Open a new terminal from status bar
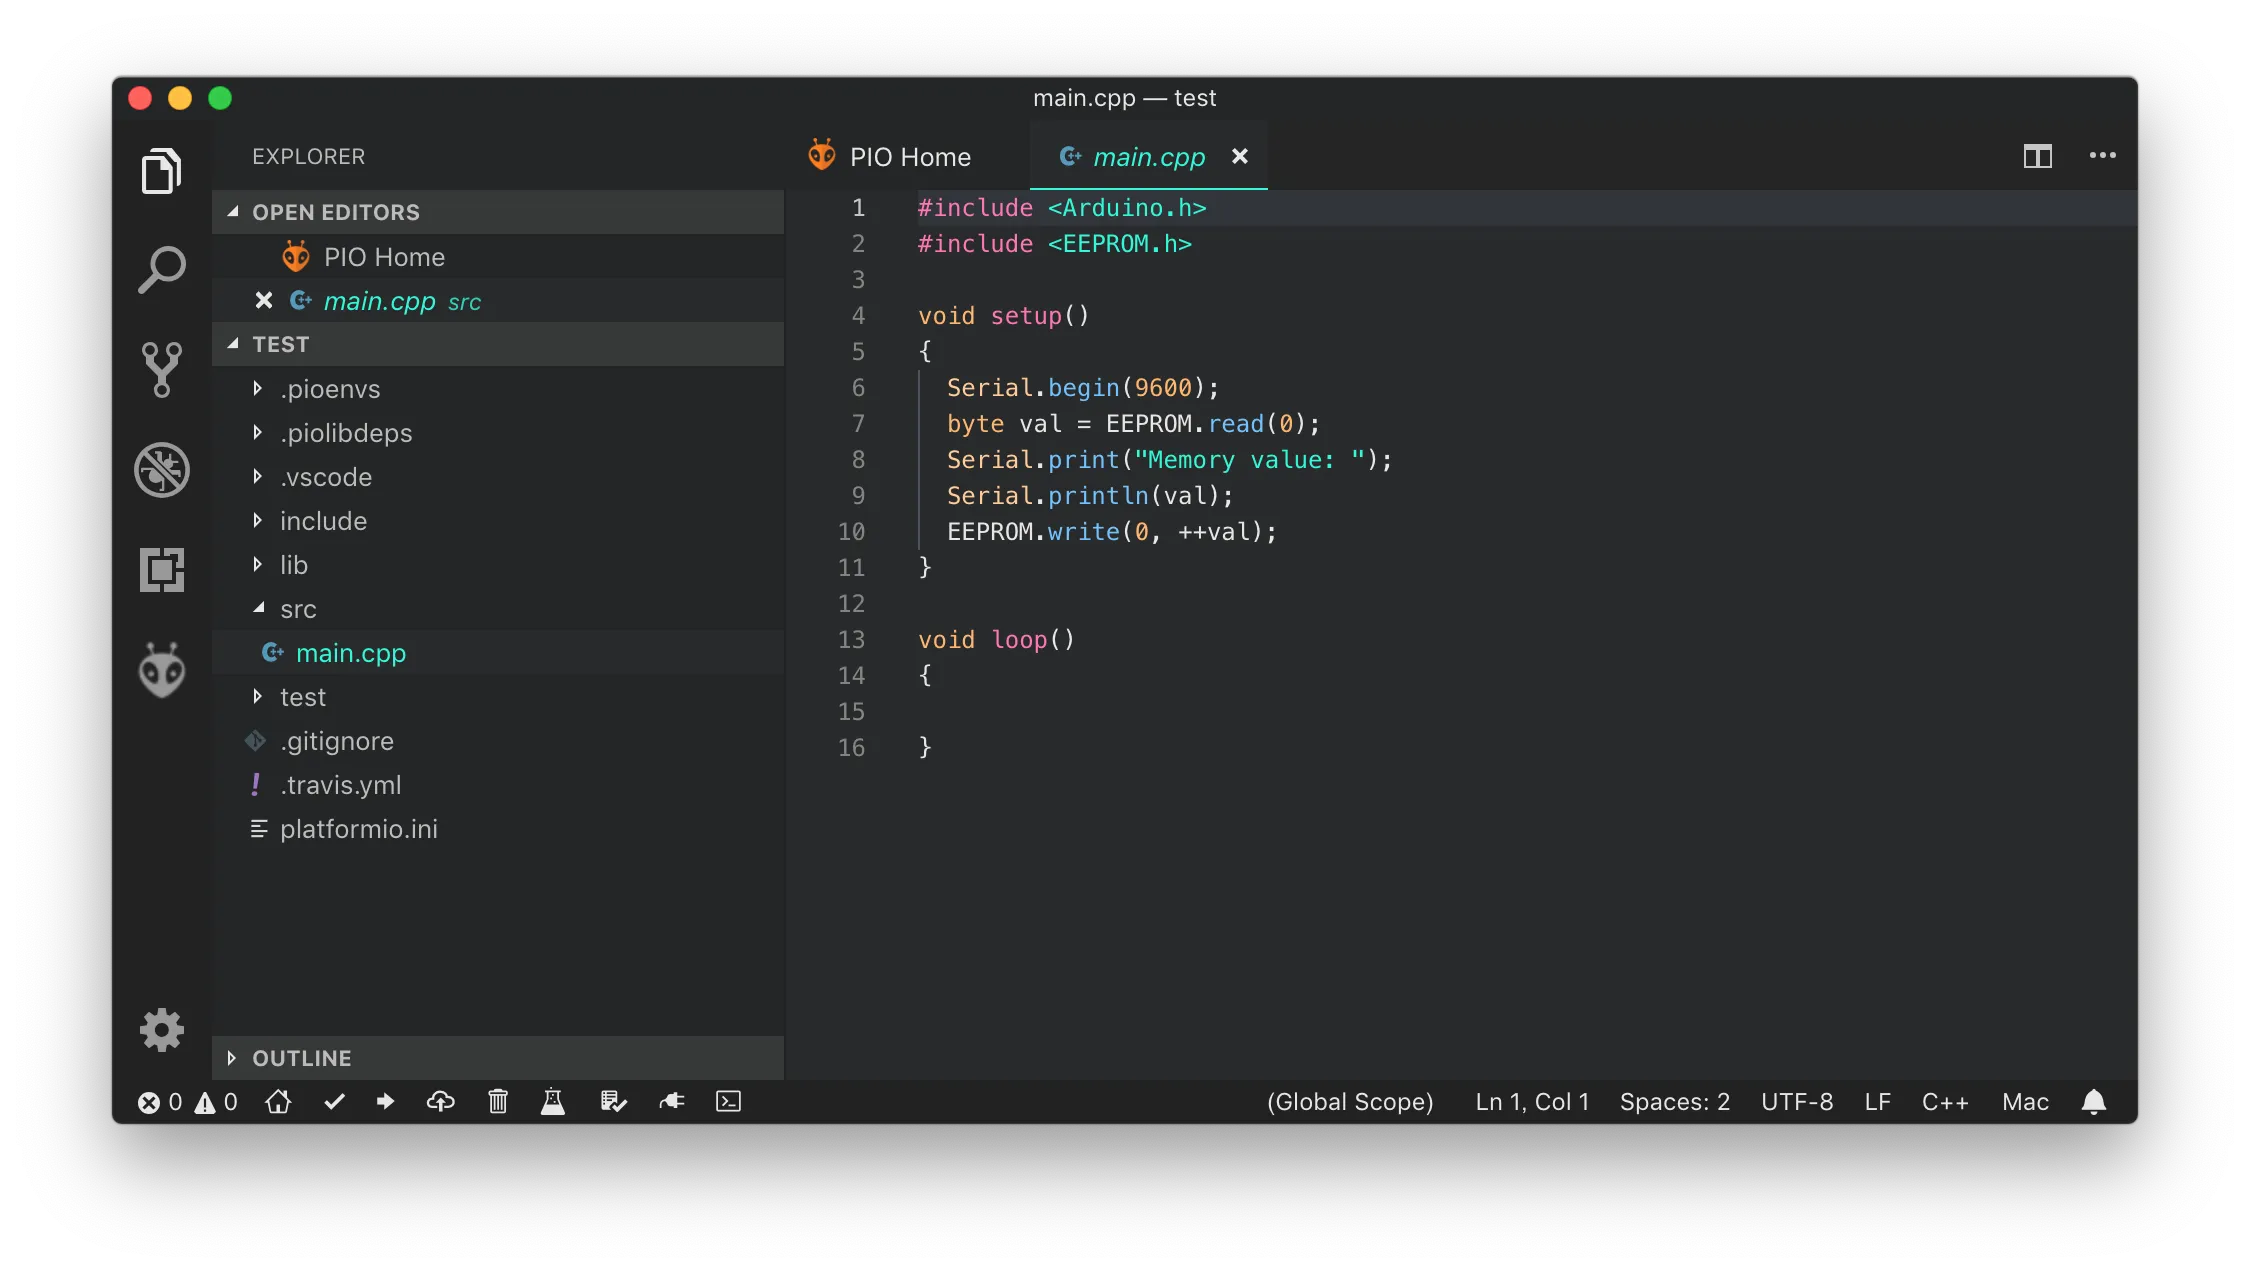2250x1272 pixels. click(728, 1102)
